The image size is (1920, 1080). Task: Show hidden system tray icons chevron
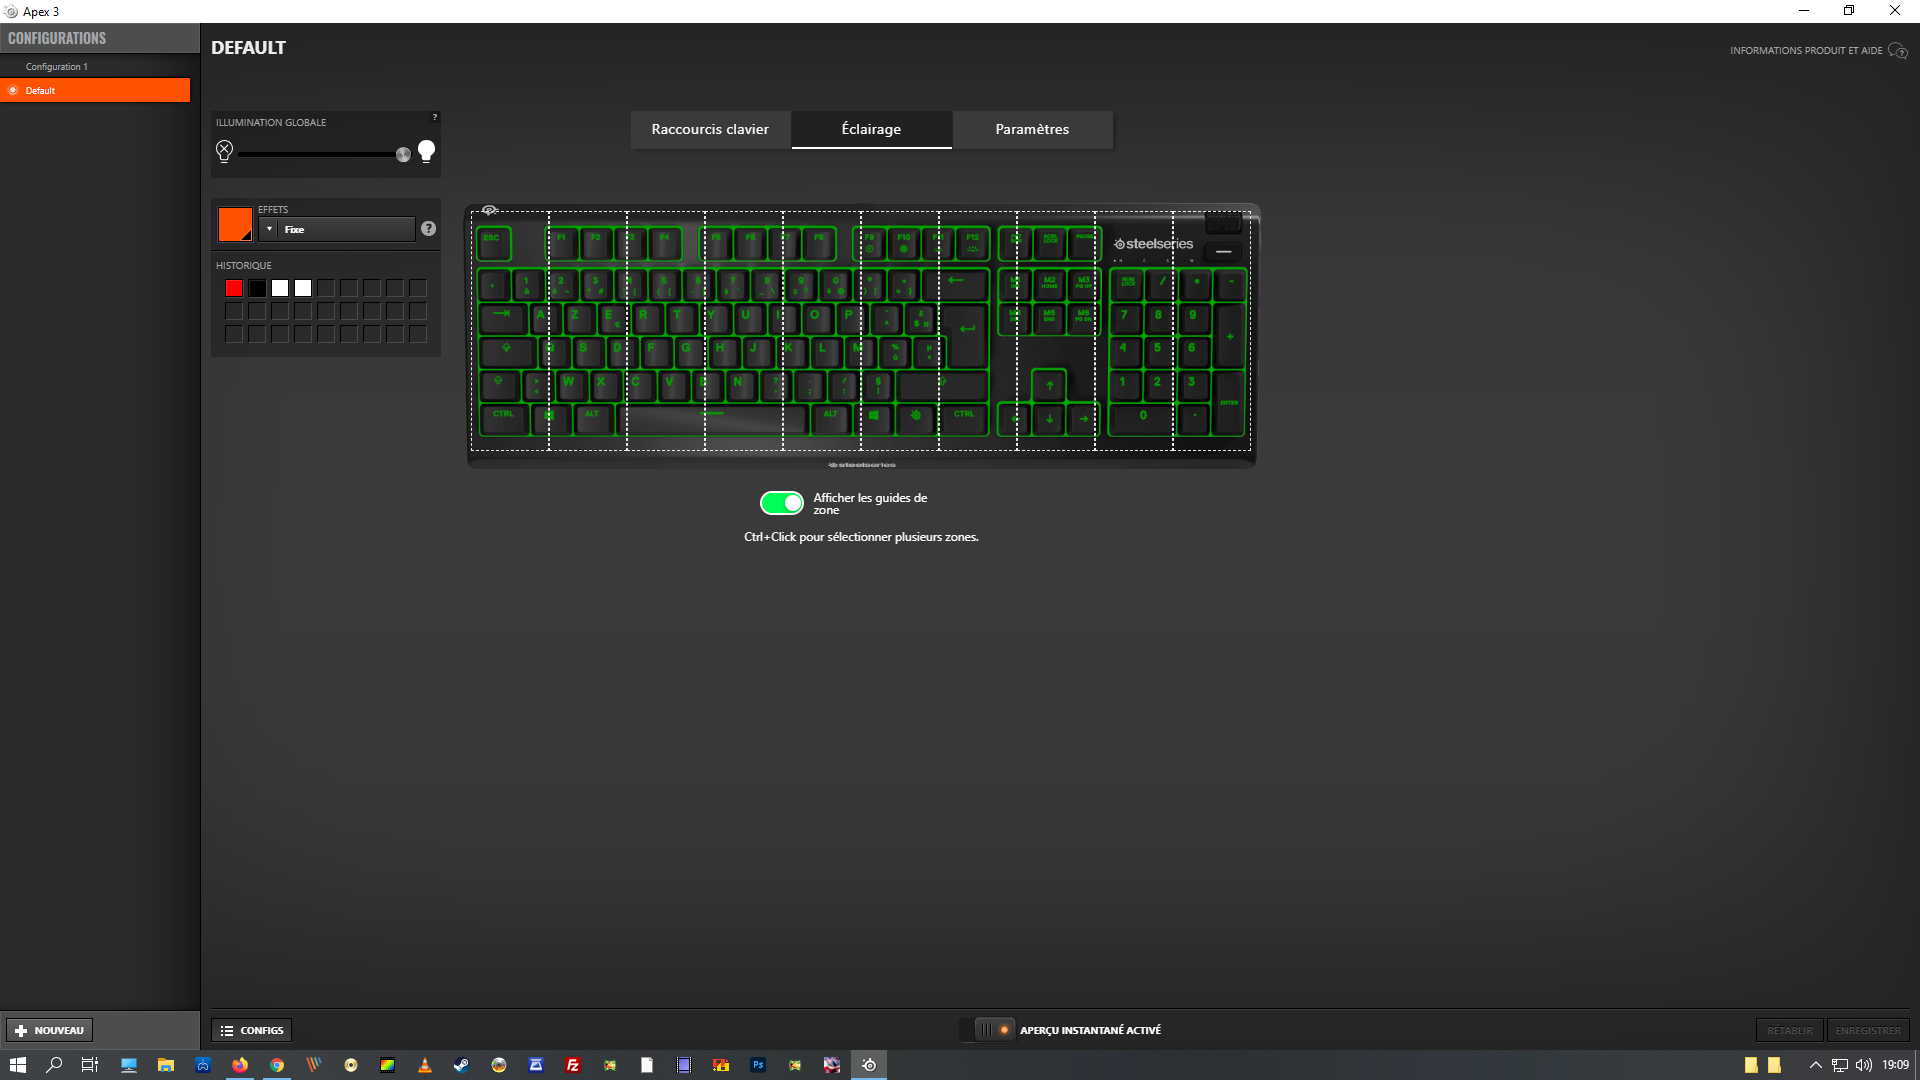click(x=1815, y=1065)
